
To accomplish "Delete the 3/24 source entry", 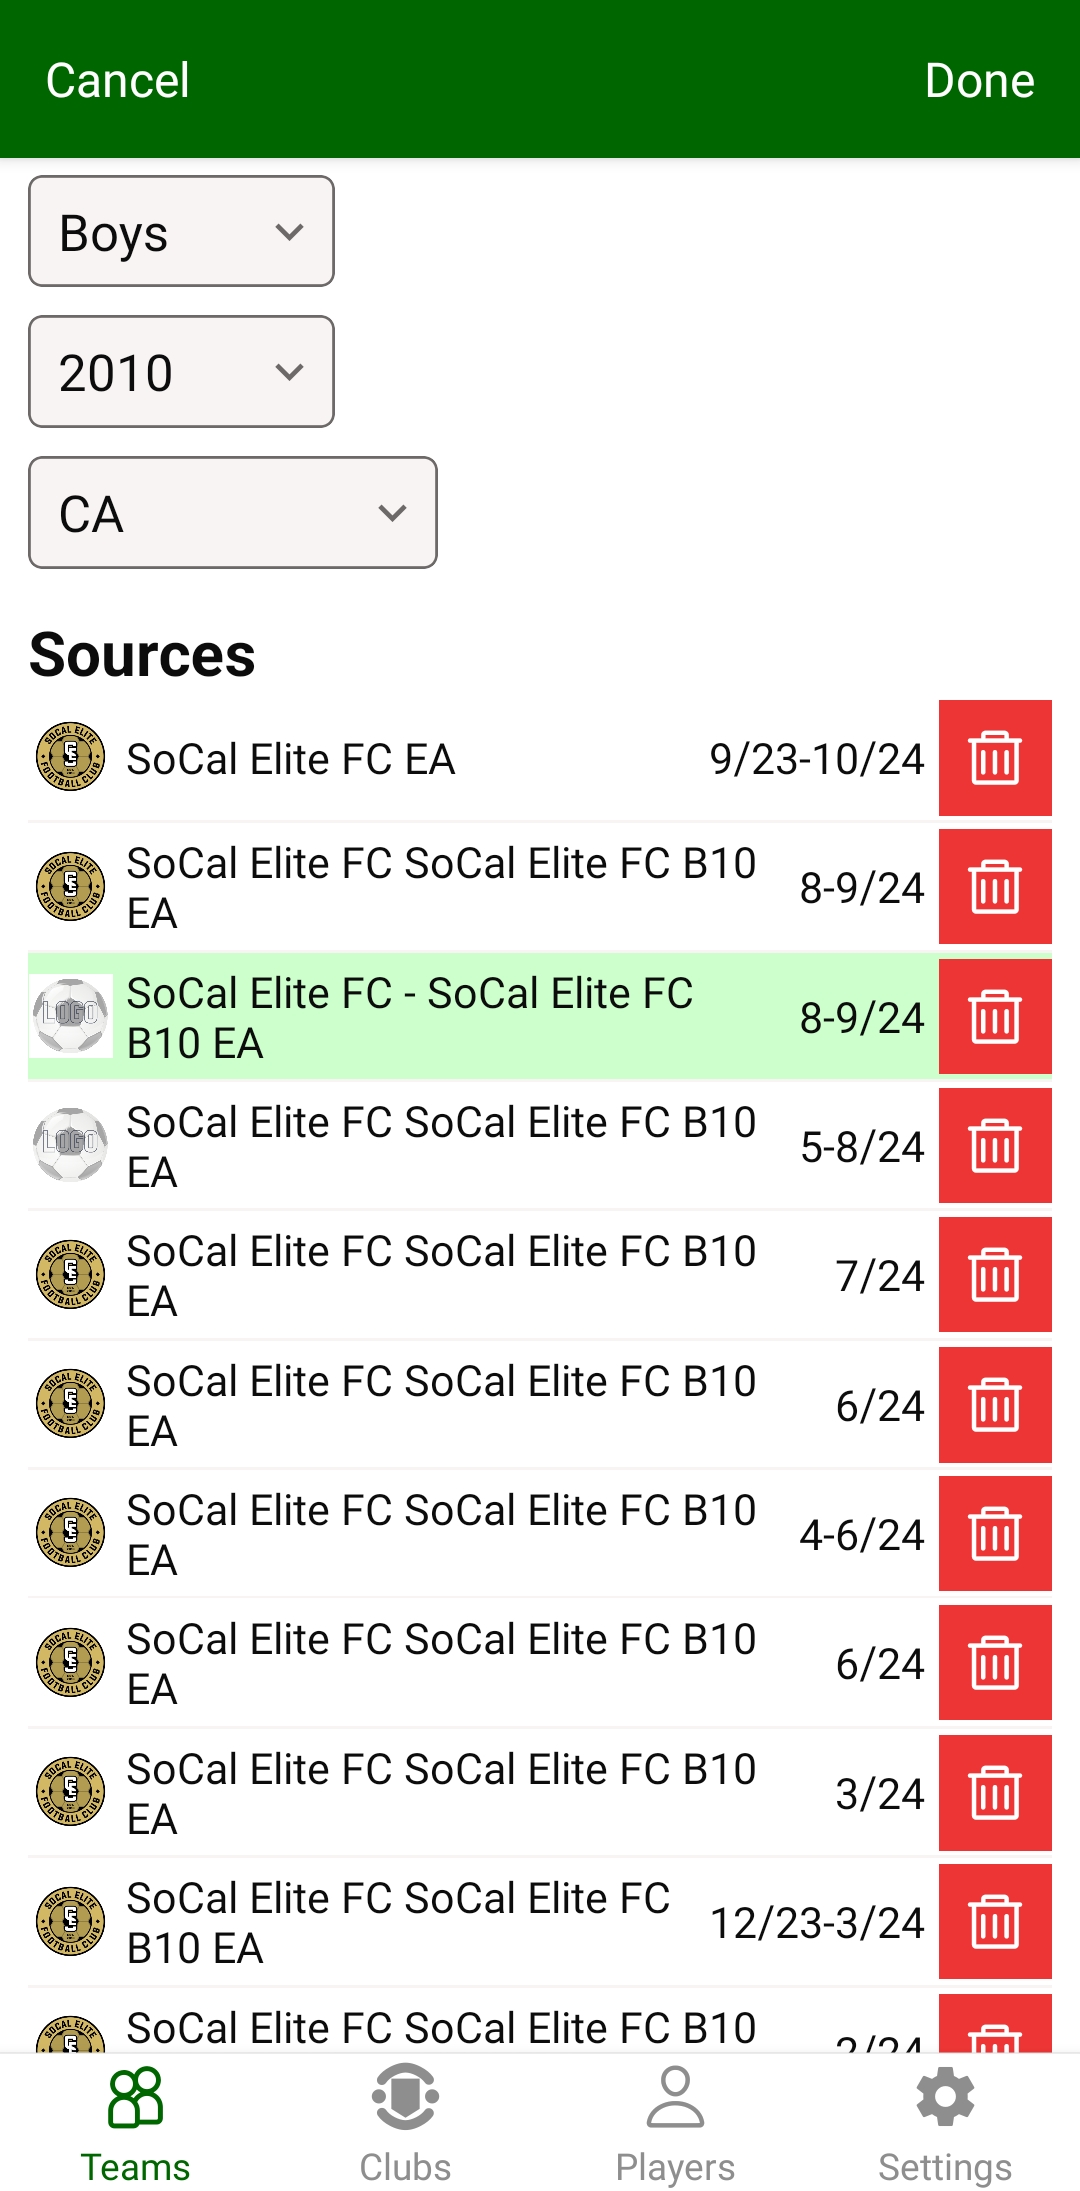I will point(994,1793).
